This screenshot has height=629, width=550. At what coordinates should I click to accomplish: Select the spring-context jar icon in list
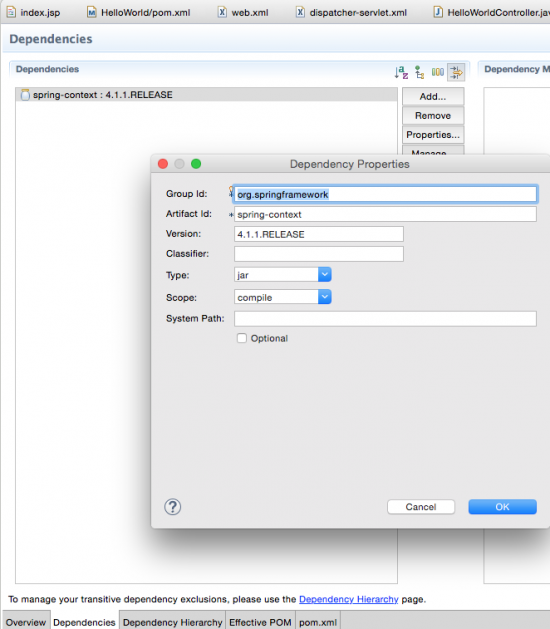coord(25,95)
